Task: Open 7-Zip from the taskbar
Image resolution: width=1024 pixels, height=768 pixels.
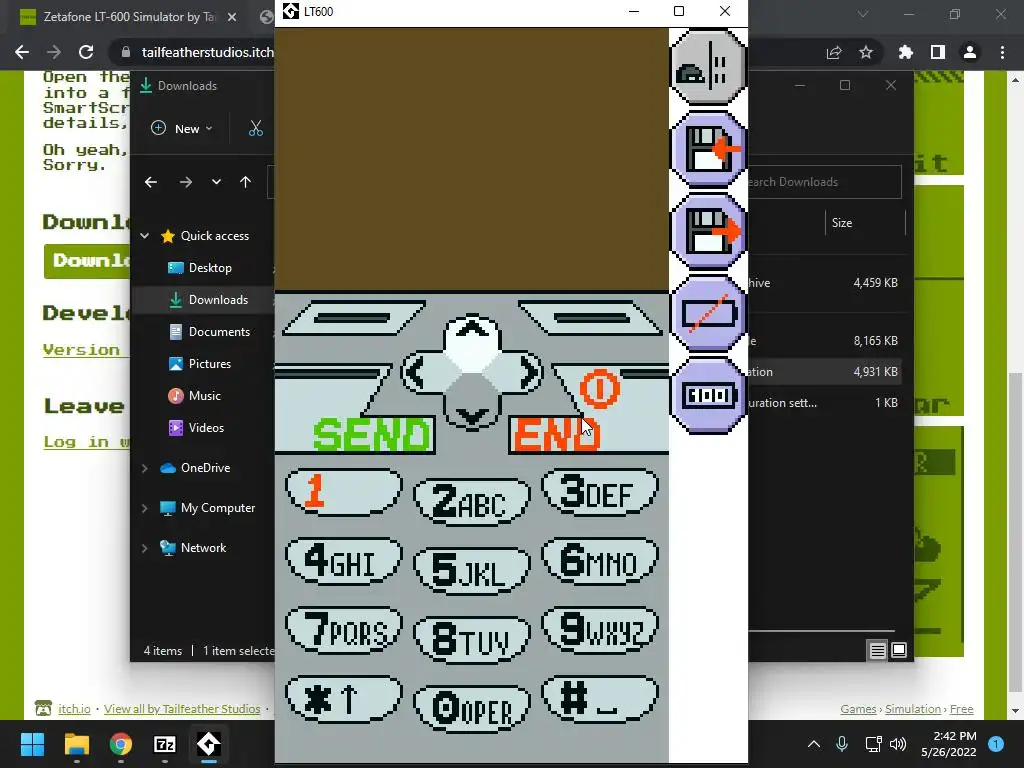Action: 165,744
